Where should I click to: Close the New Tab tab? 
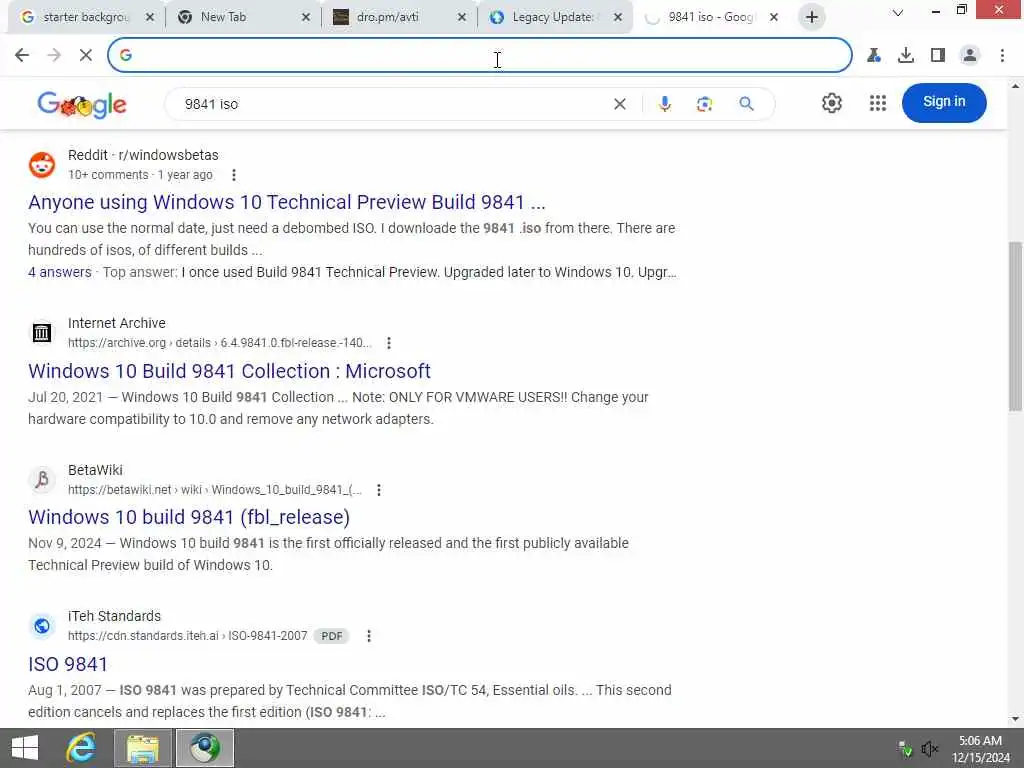pyautogui.click(x=306, y=18)
